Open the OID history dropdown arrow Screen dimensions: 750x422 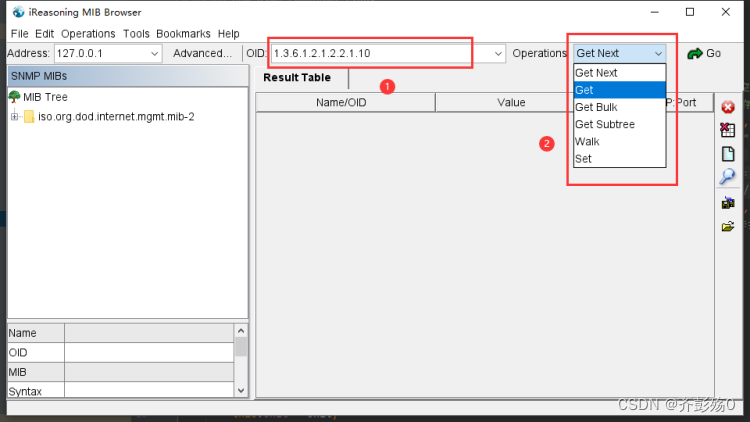pyautogui.click(x=498, y=53)
